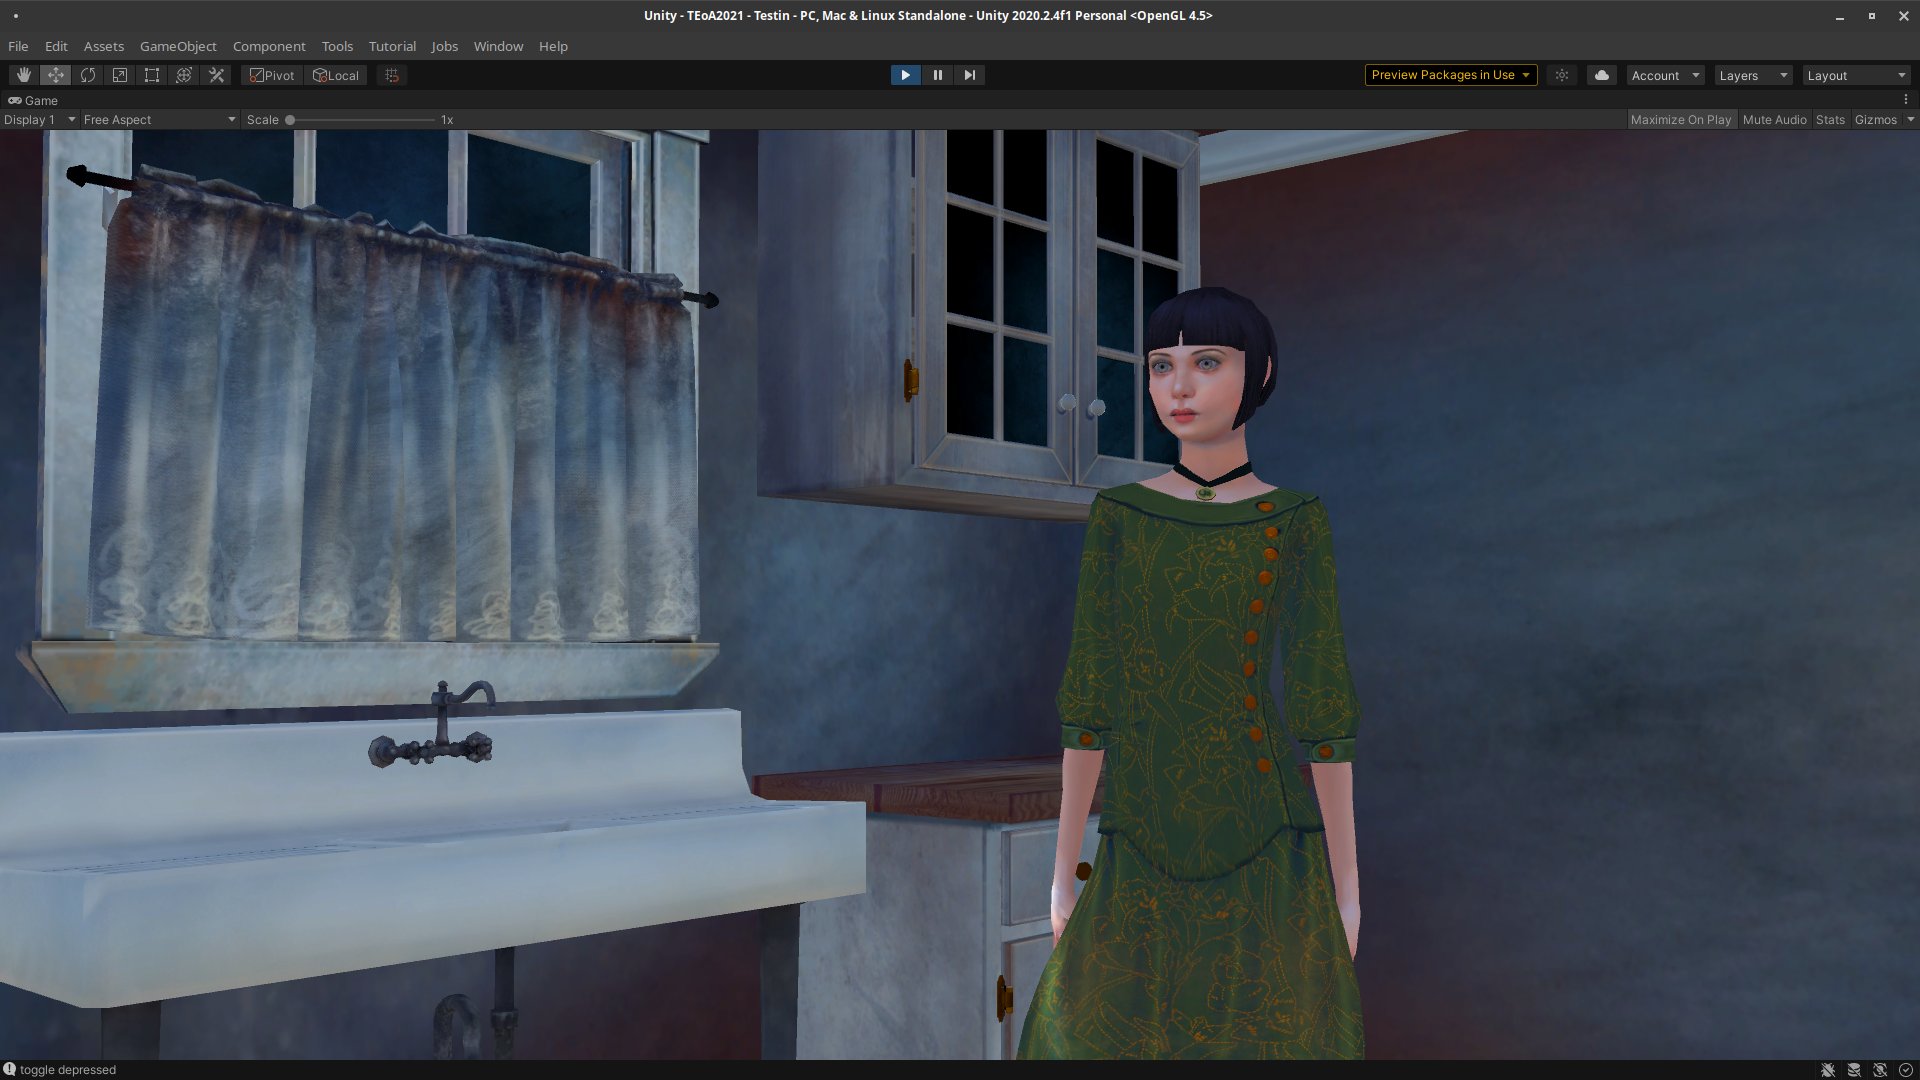Select the Move tool
The height and width of the screenshot is (1080, 1920).
click(56, 75)
